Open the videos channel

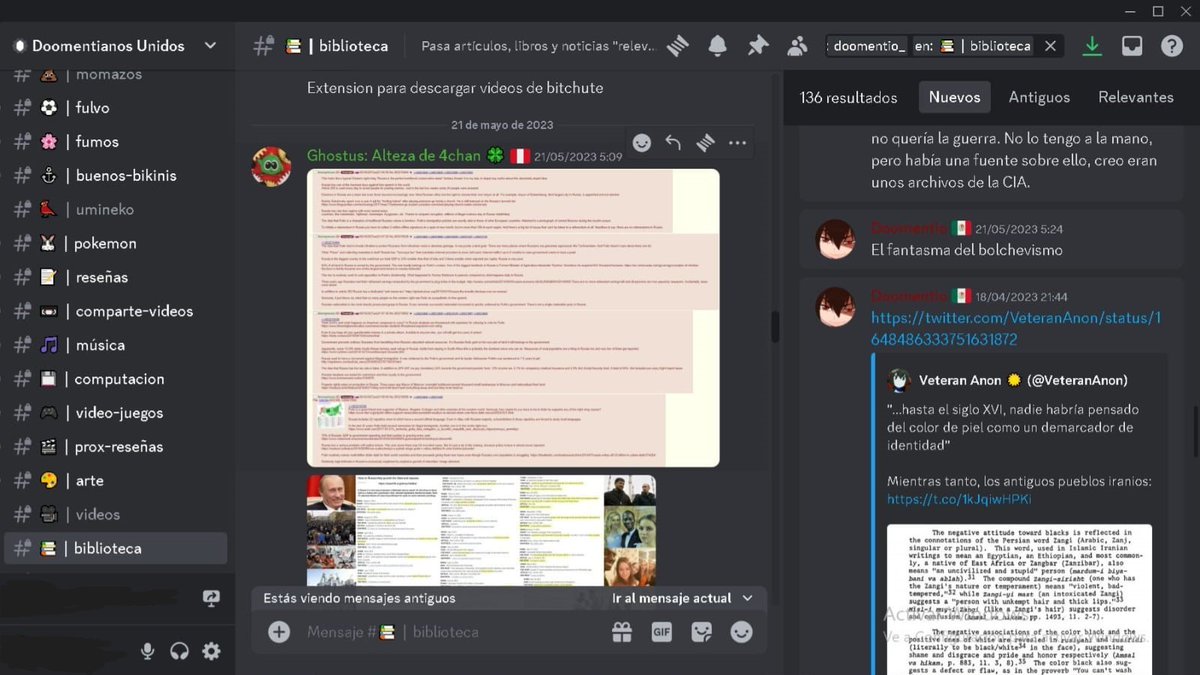click(x=116, y=515)
